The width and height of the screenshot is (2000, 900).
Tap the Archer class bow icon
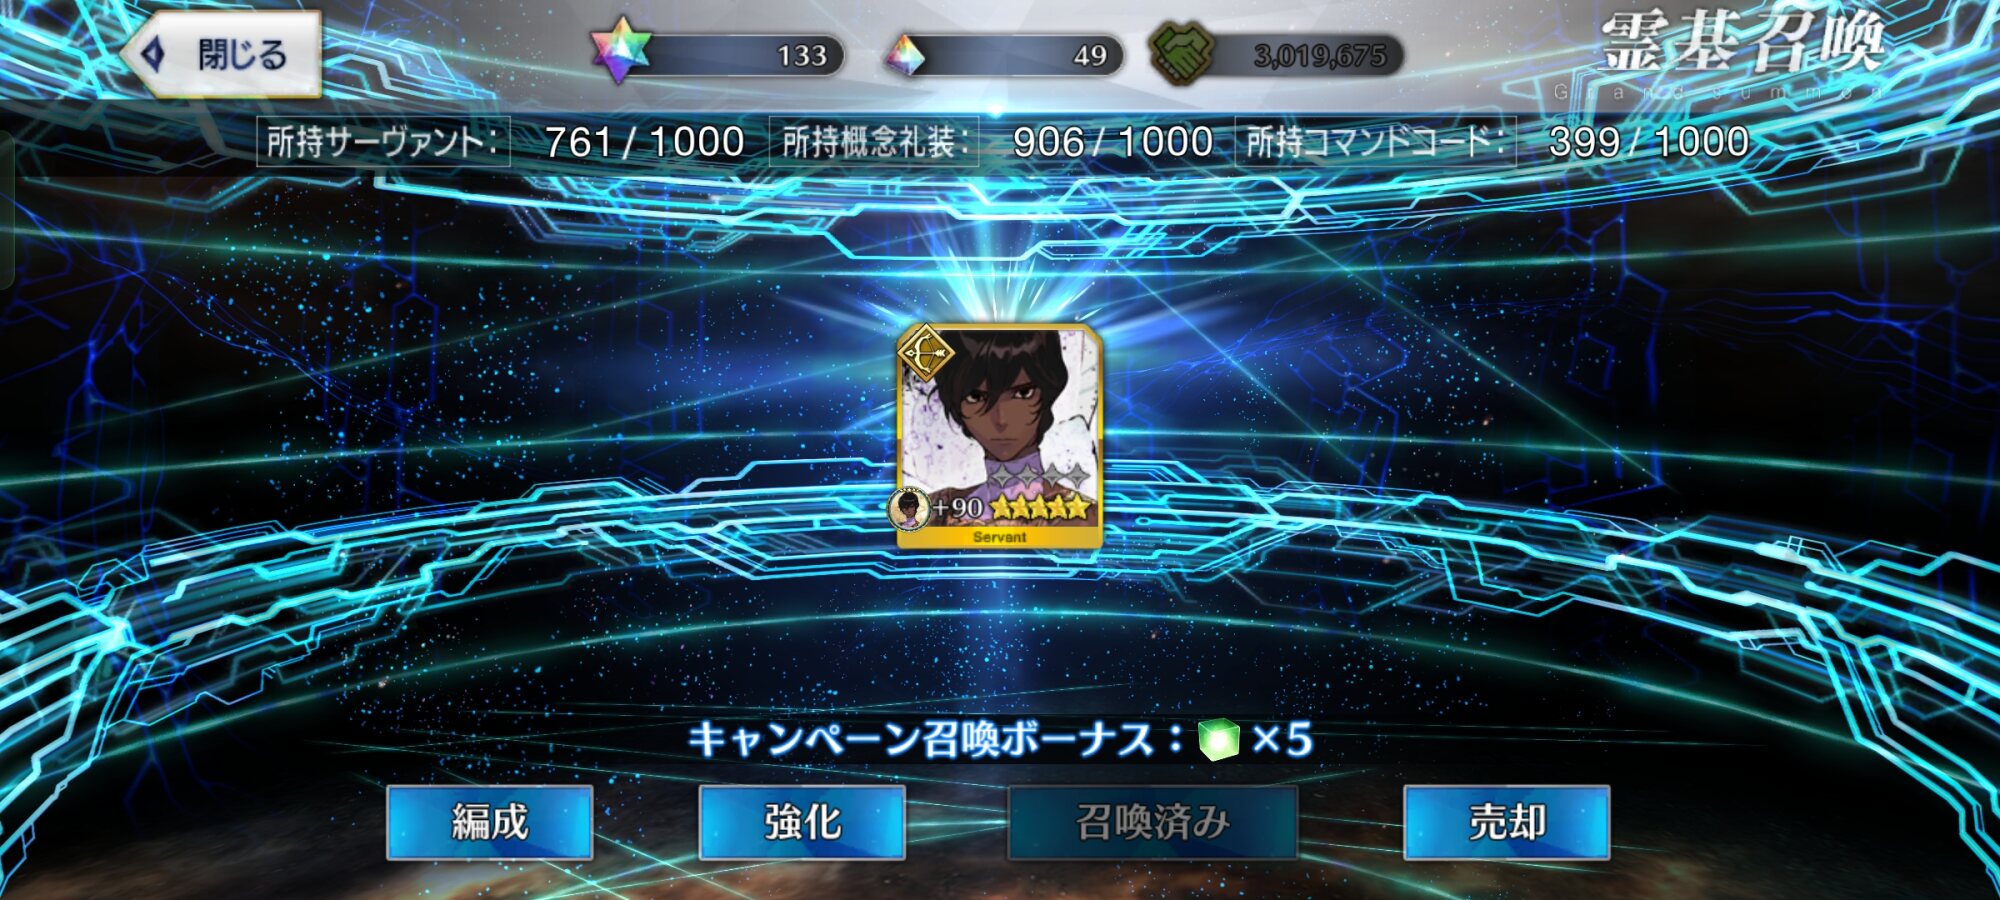pos(926,353)
